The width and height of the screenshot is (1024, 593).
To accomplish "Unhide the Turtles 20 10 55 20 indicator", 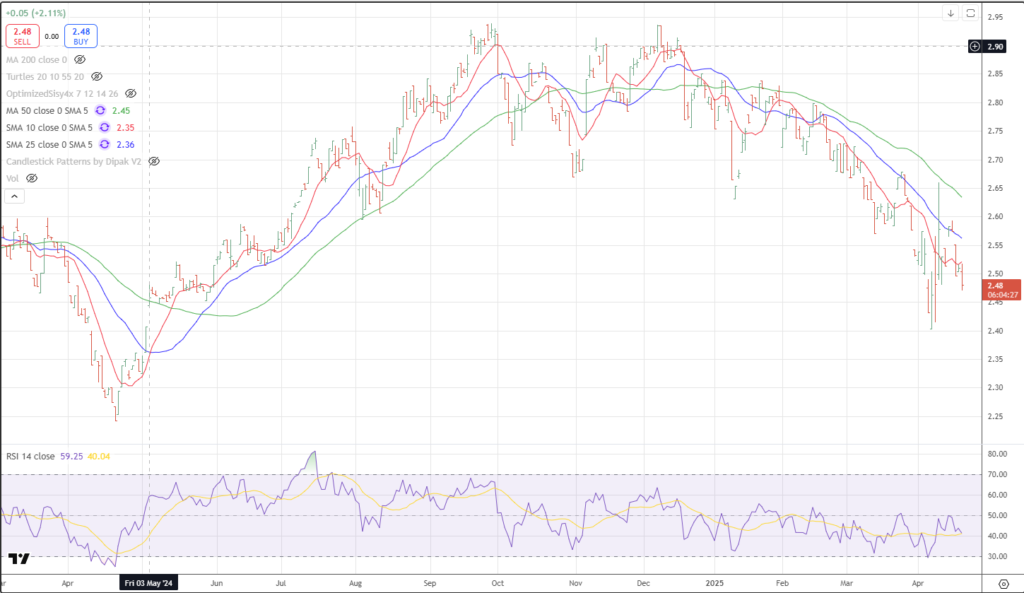I will [x=97, y=76].
